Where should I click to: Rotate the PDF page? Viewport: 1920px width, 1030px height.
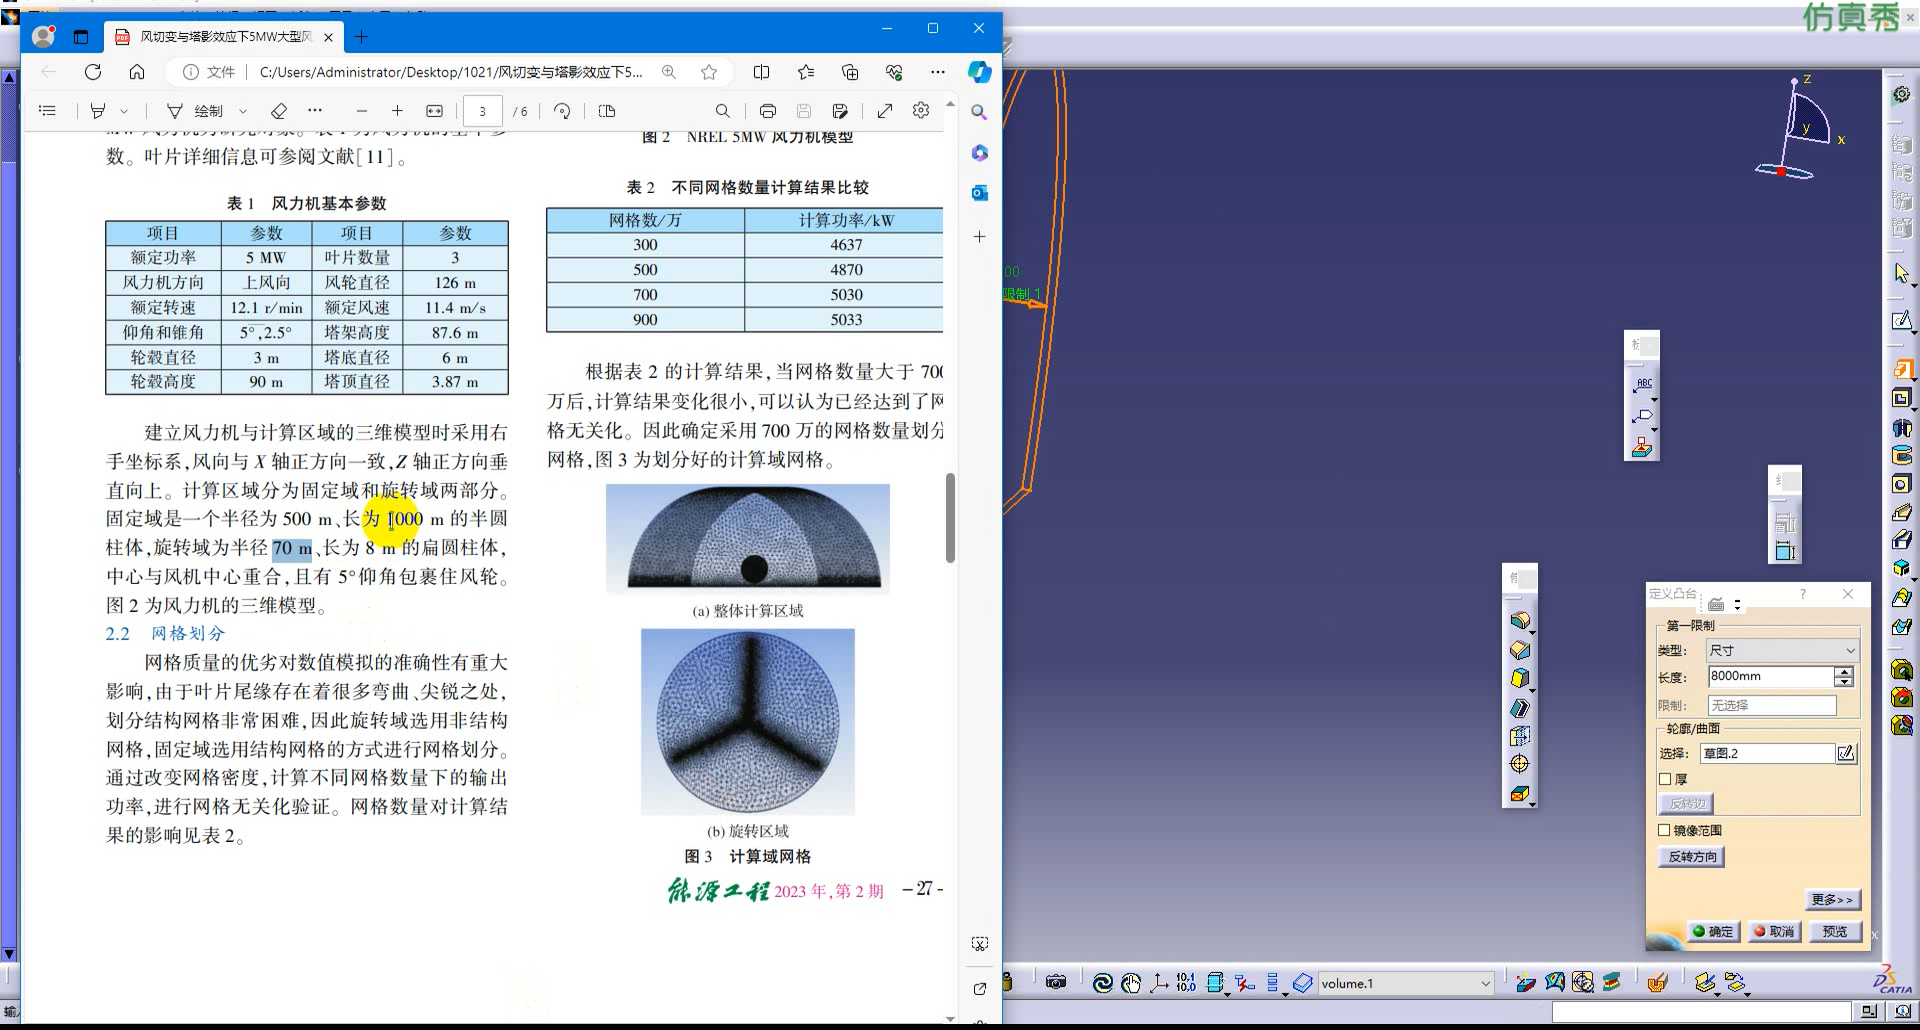(x=562, y=111)
